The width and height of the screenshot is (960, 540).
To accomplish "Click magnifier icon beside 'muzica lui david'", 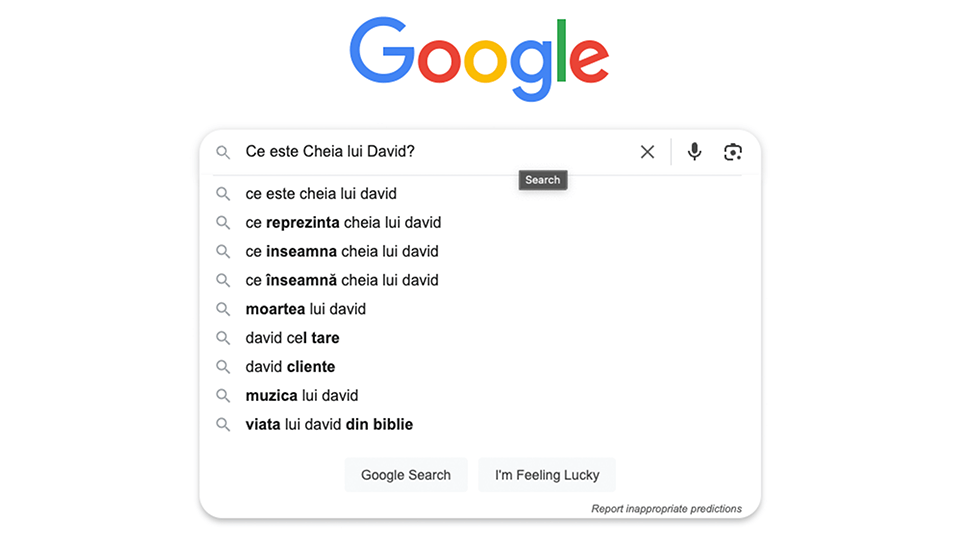I will tap(223, 396).
